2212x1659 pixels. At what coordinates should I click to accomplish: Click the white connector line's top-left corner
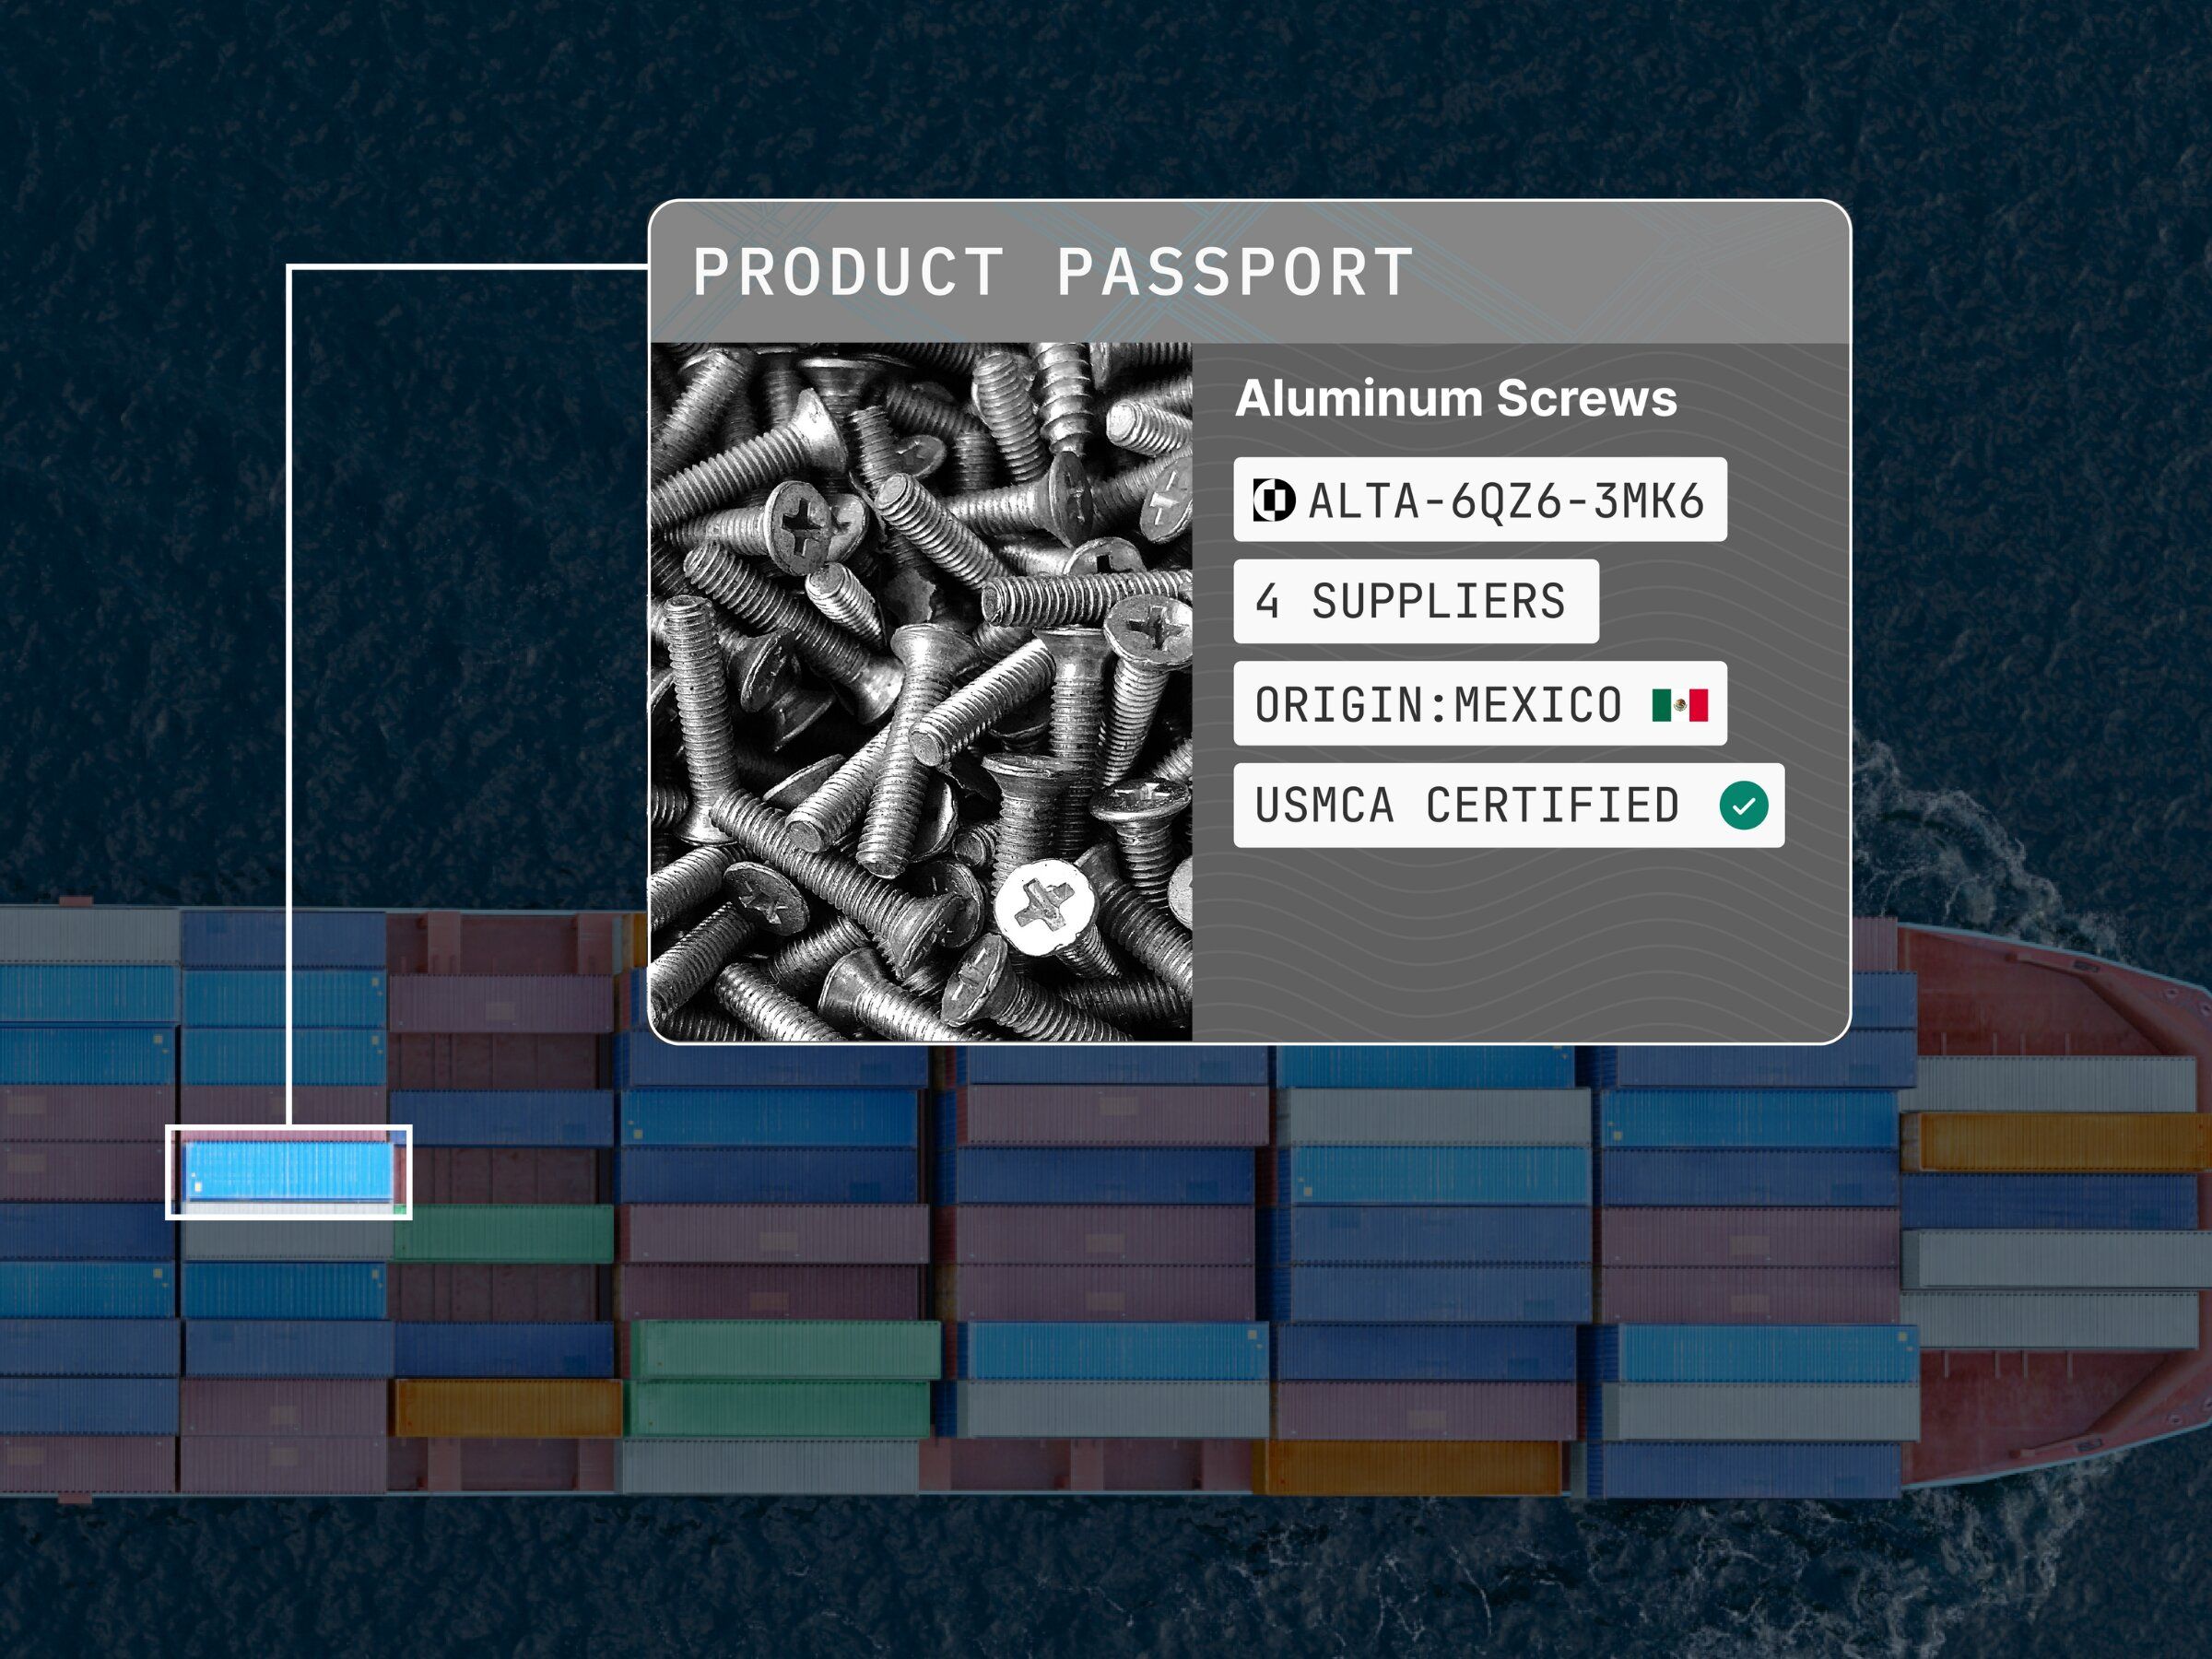(x=289, y=268)
